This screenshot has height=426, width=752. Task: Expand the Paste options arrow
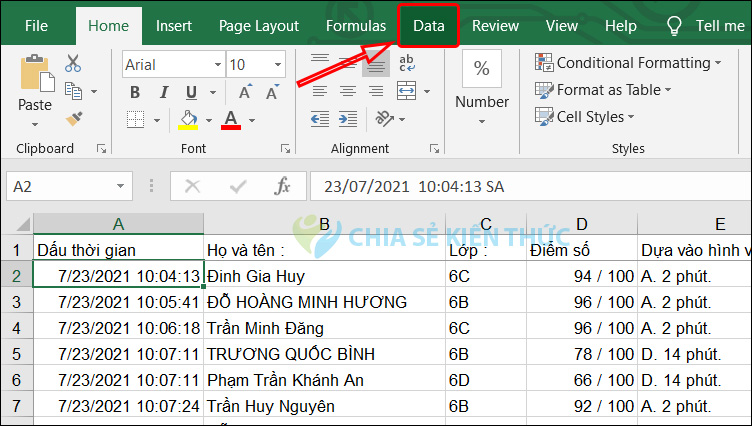35,125
